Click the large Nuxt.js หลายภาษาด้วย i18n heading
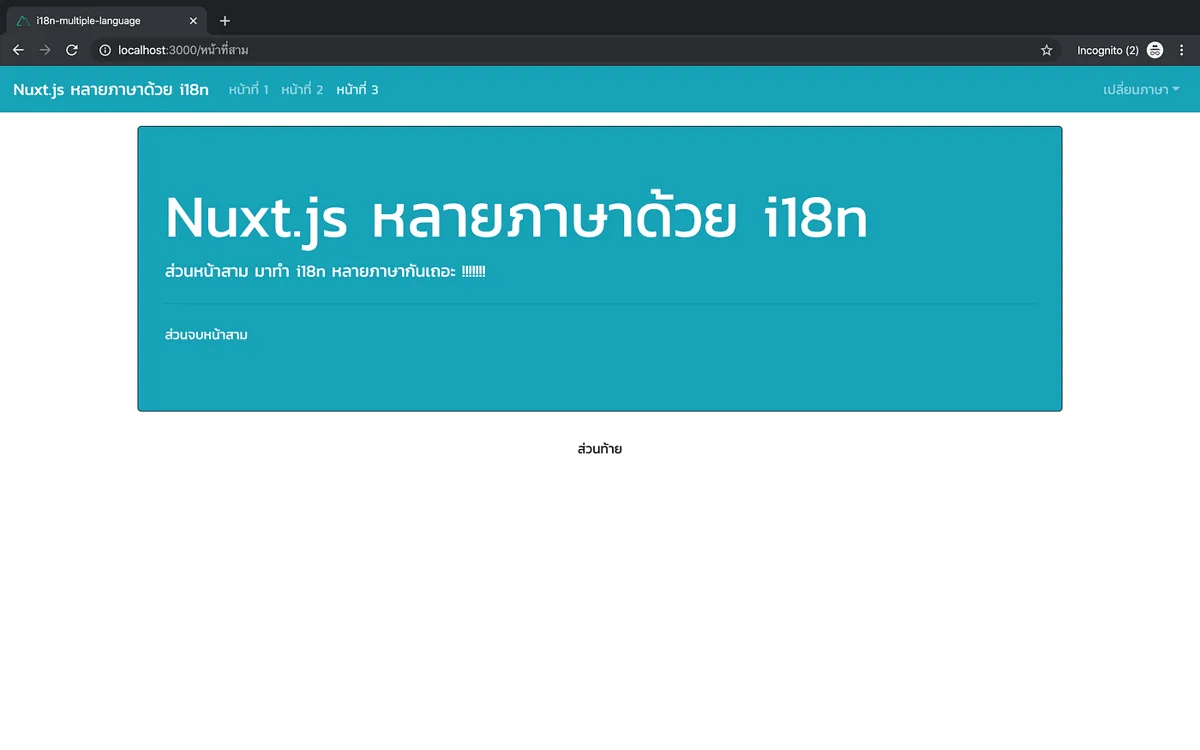Image resolution: width=1200 pixels, height=750 pixels. pyautogui.click(x=516, y=217)
